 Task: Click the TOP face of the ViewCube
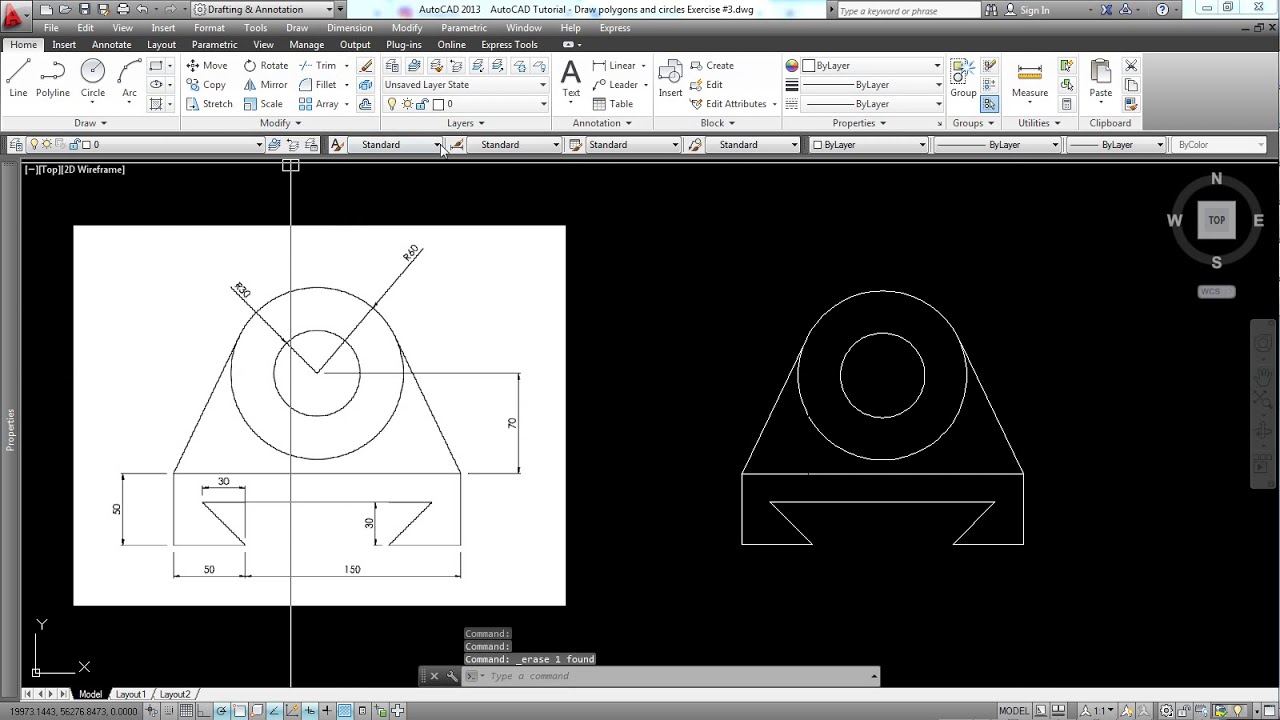click(x=1216, y=220)
